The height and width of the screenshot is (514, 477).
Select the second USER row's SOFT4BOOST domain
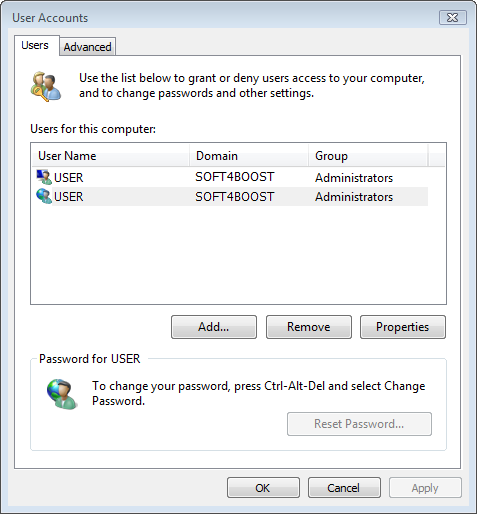(x=235, y=197)
